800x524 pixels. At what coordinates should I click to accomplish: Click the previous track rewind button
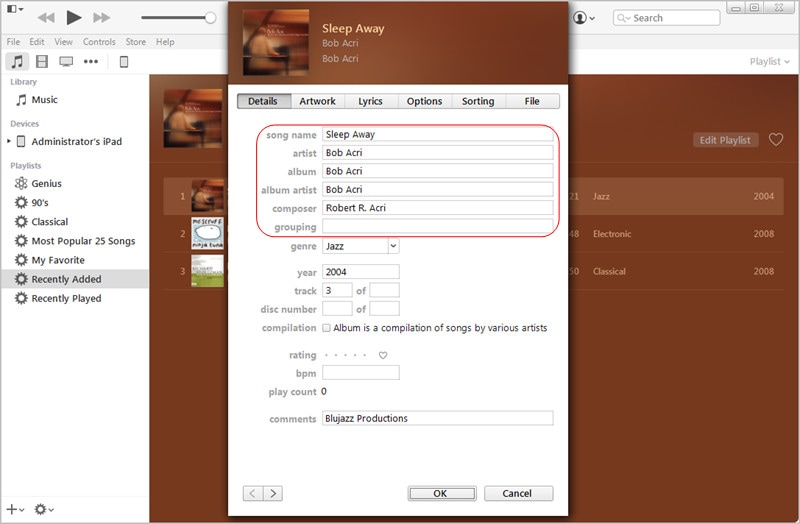coord(46,18)
